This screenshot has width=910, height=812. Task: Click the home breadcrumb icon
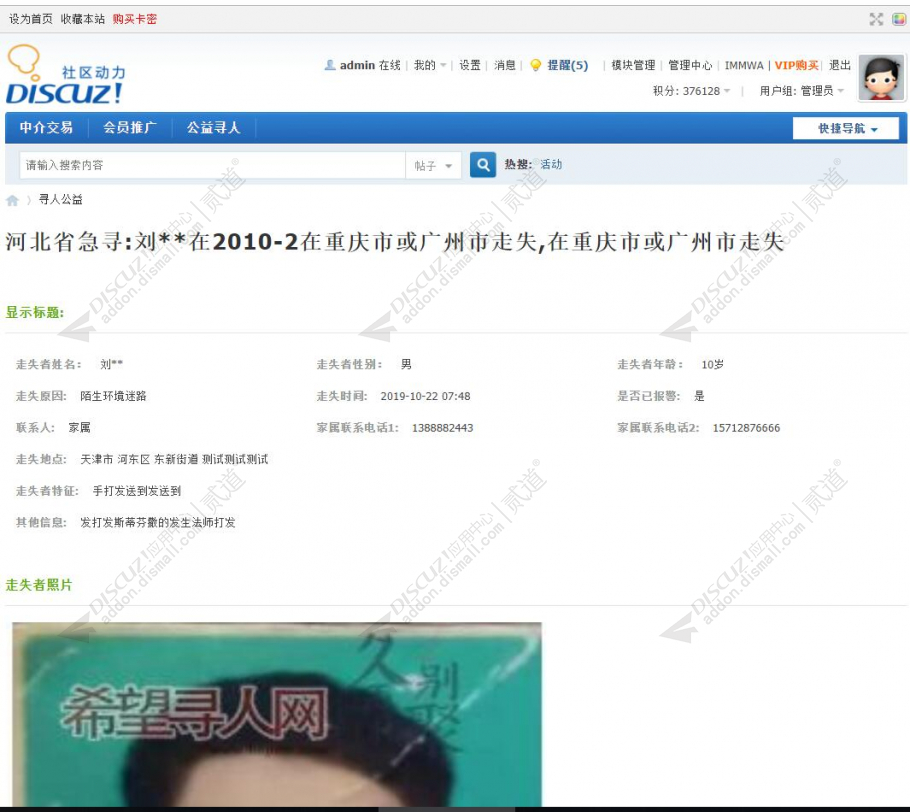point(12,201)
